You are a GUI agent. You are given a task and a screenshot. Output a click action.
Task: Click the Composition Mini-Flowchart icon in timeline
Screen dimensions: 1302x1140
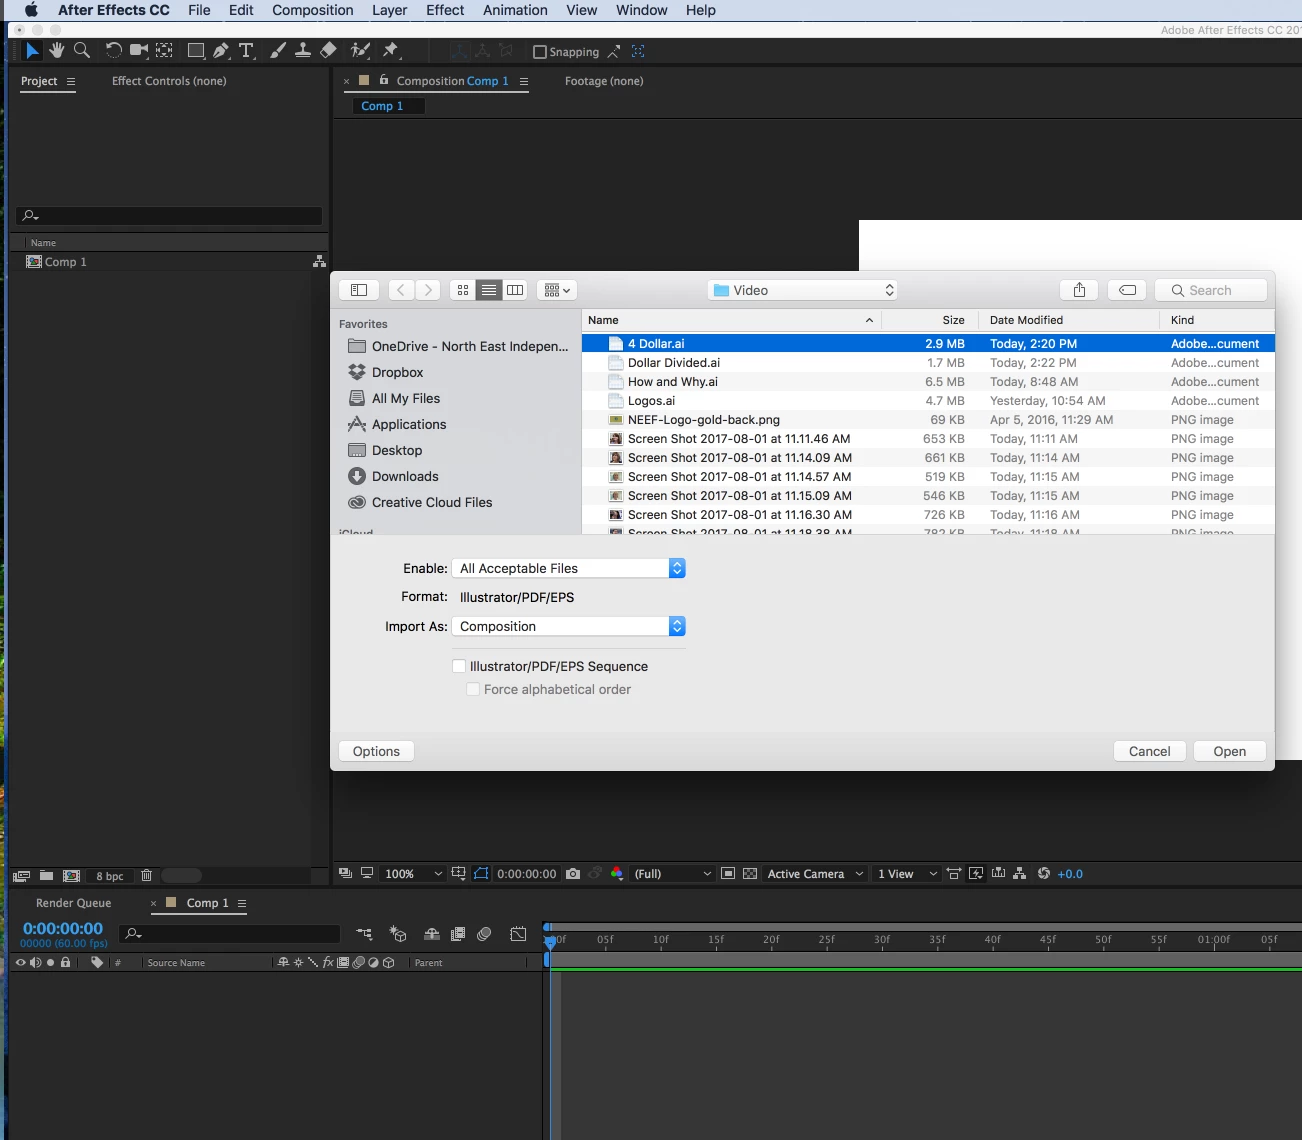point(364,934)
